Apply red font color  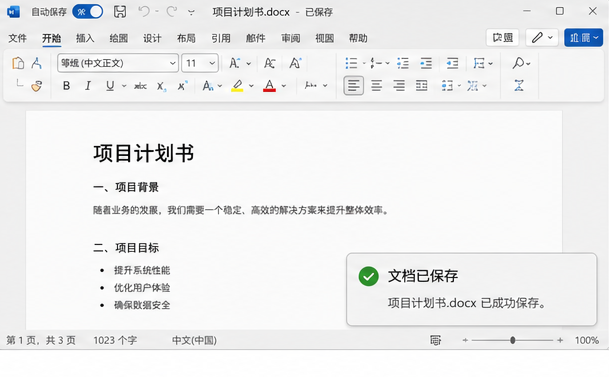click(x=269, y=86)
